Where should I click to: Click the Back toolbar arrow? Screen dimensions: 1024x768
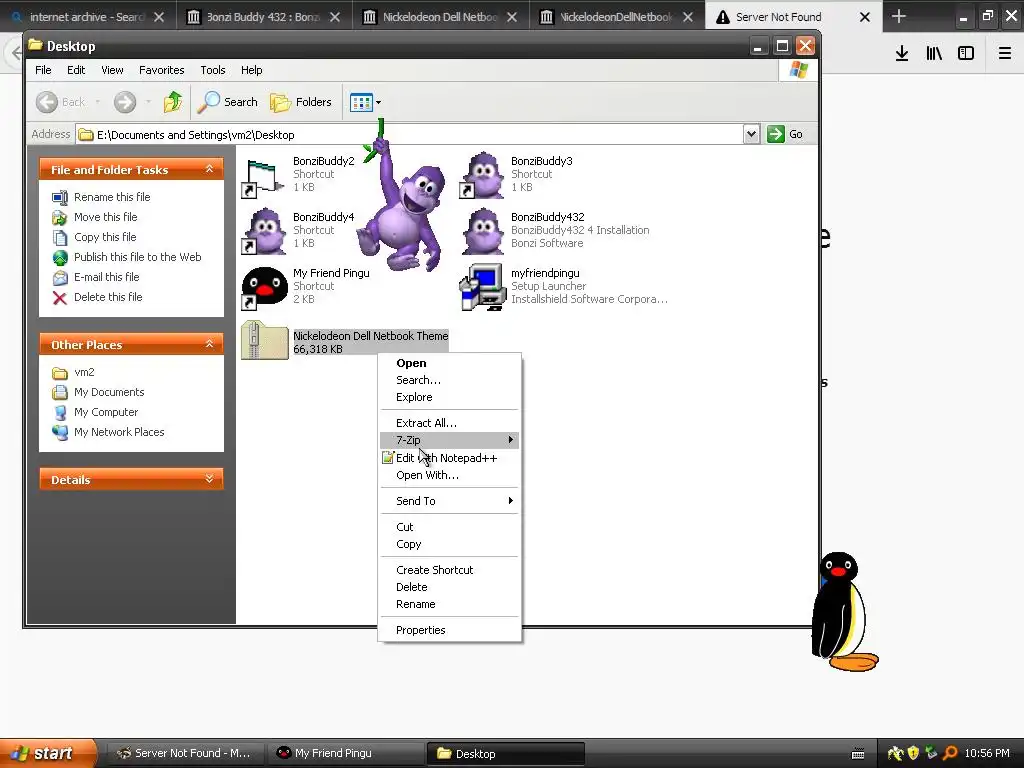47,102
